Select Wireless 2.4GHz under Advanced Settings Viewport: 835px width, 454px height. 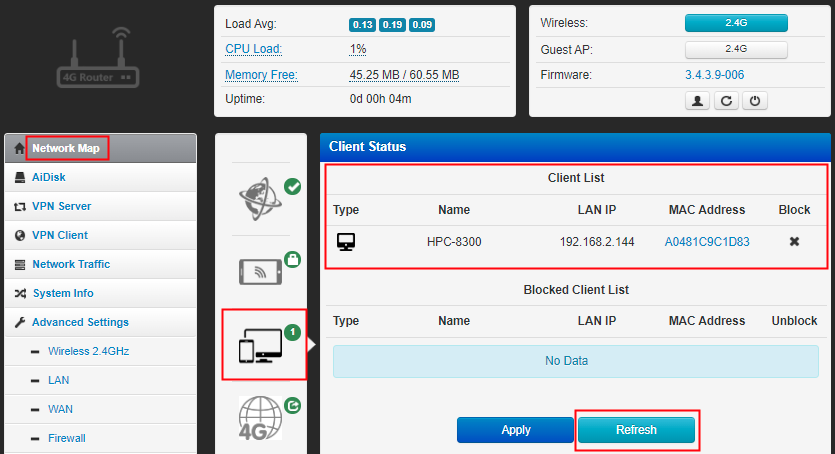click(88, 351)
